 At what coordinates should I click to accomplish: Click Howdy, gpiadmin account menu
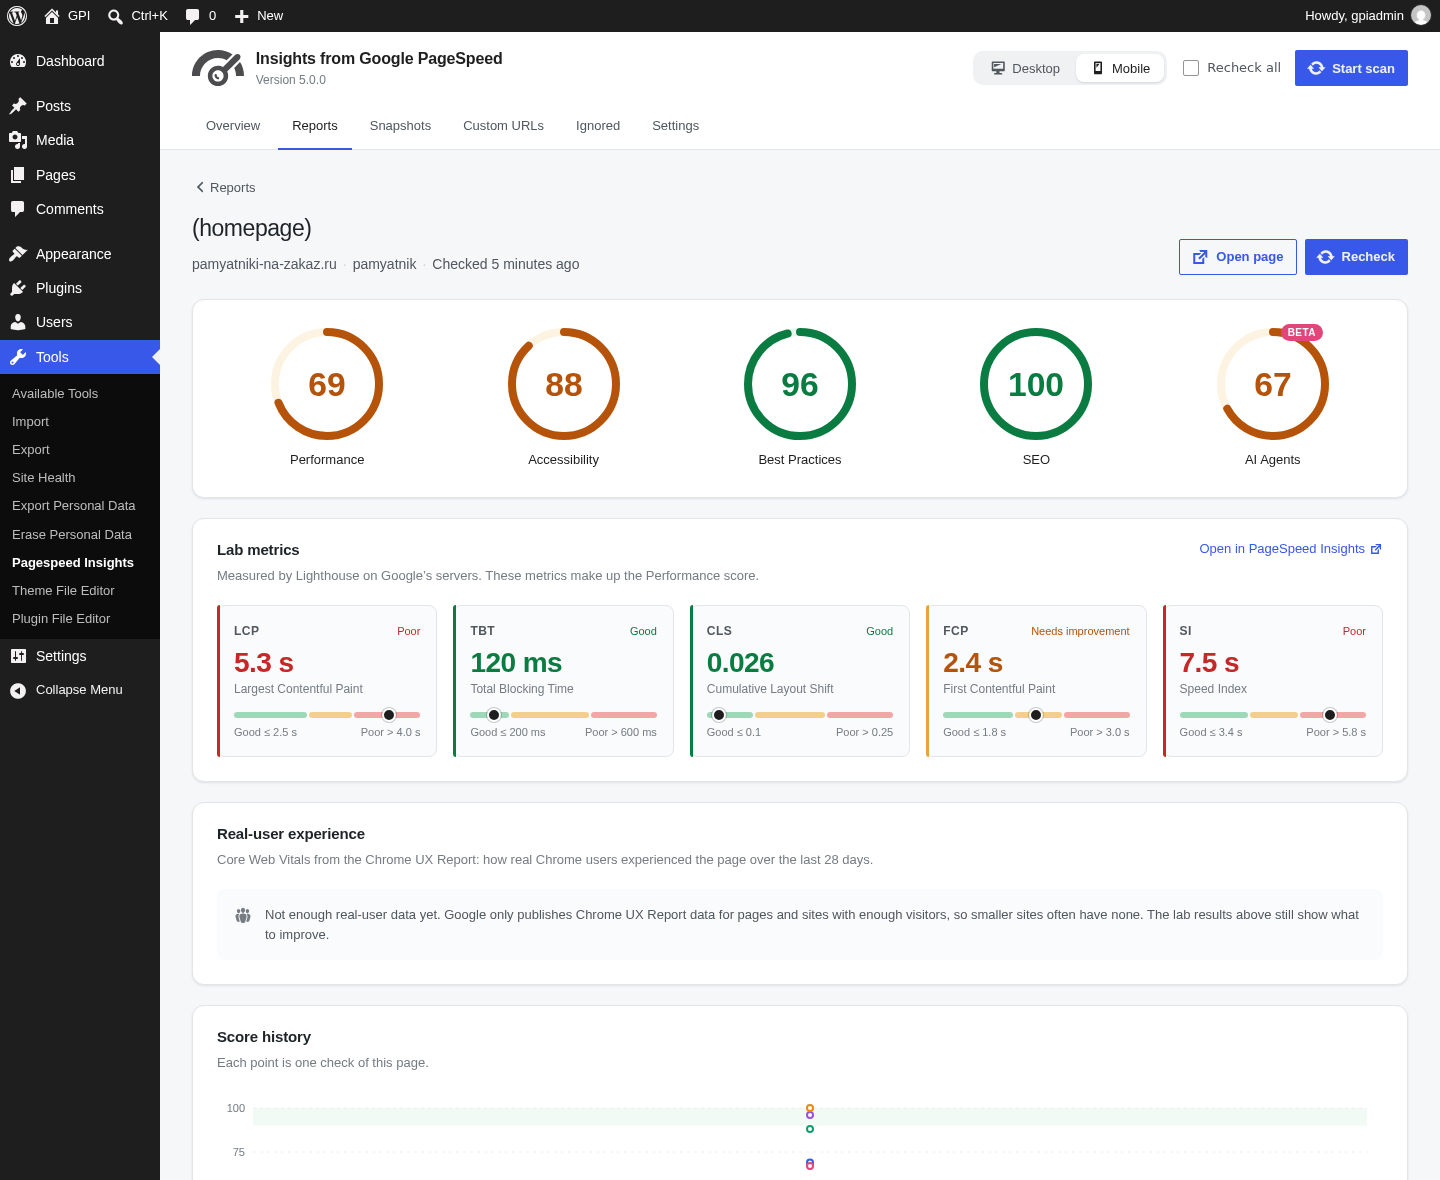tap(1367, 16)
